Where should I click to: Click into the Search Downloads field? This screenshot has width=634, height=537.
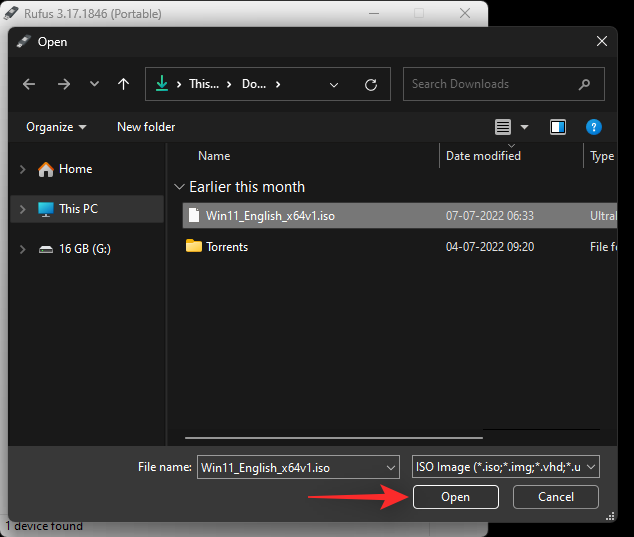pyautogui.click(x=503, y=84)
